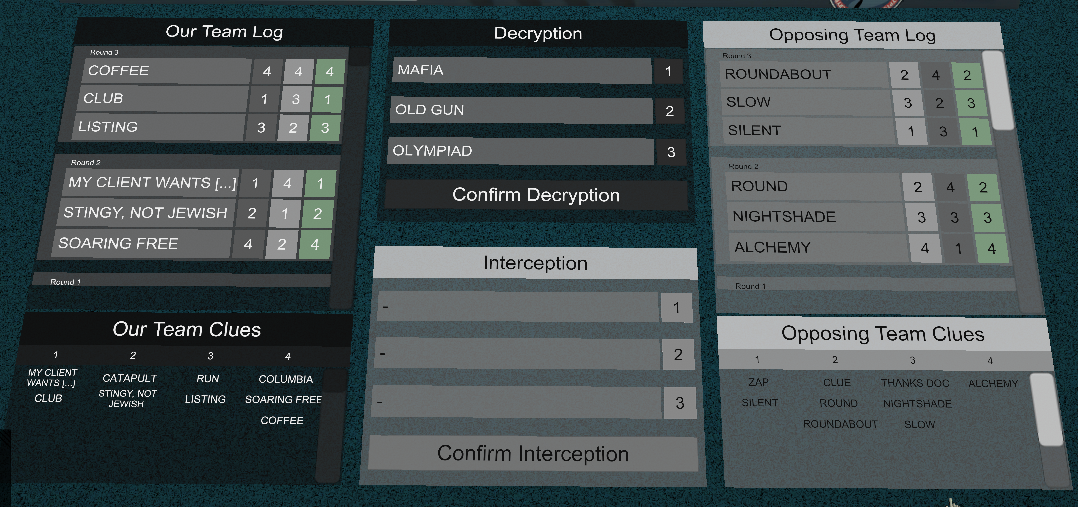Viewport: 1078px width, 507px height.
Task: Click green code 4 in ALCHEMY row
Action: click(x=991, y=249)
